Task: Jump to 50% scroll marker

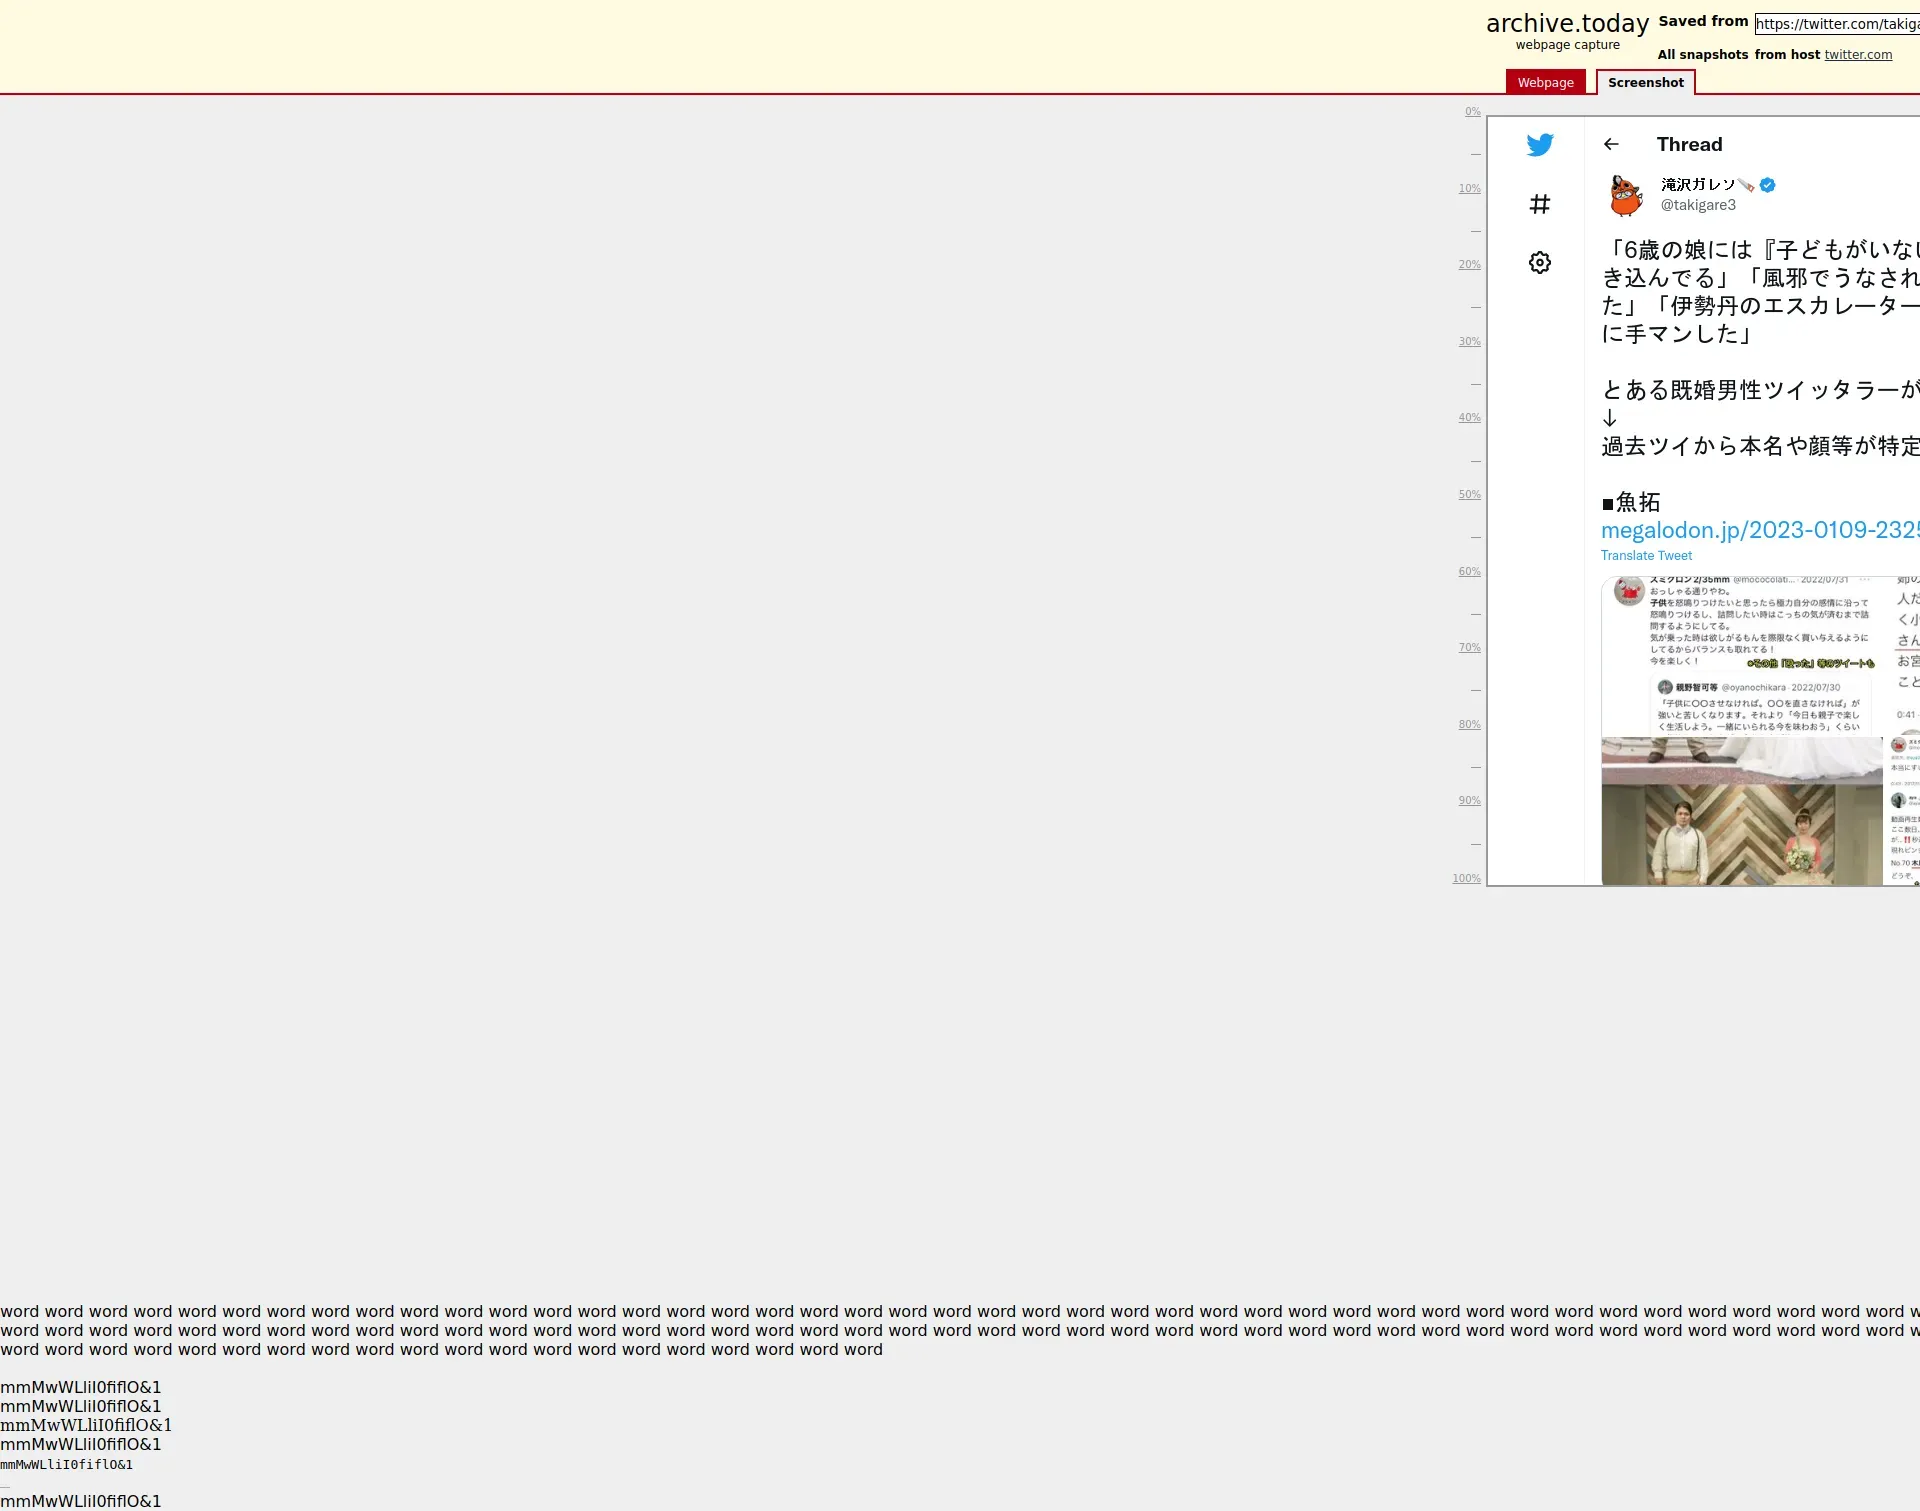Action: (1468, 495)
